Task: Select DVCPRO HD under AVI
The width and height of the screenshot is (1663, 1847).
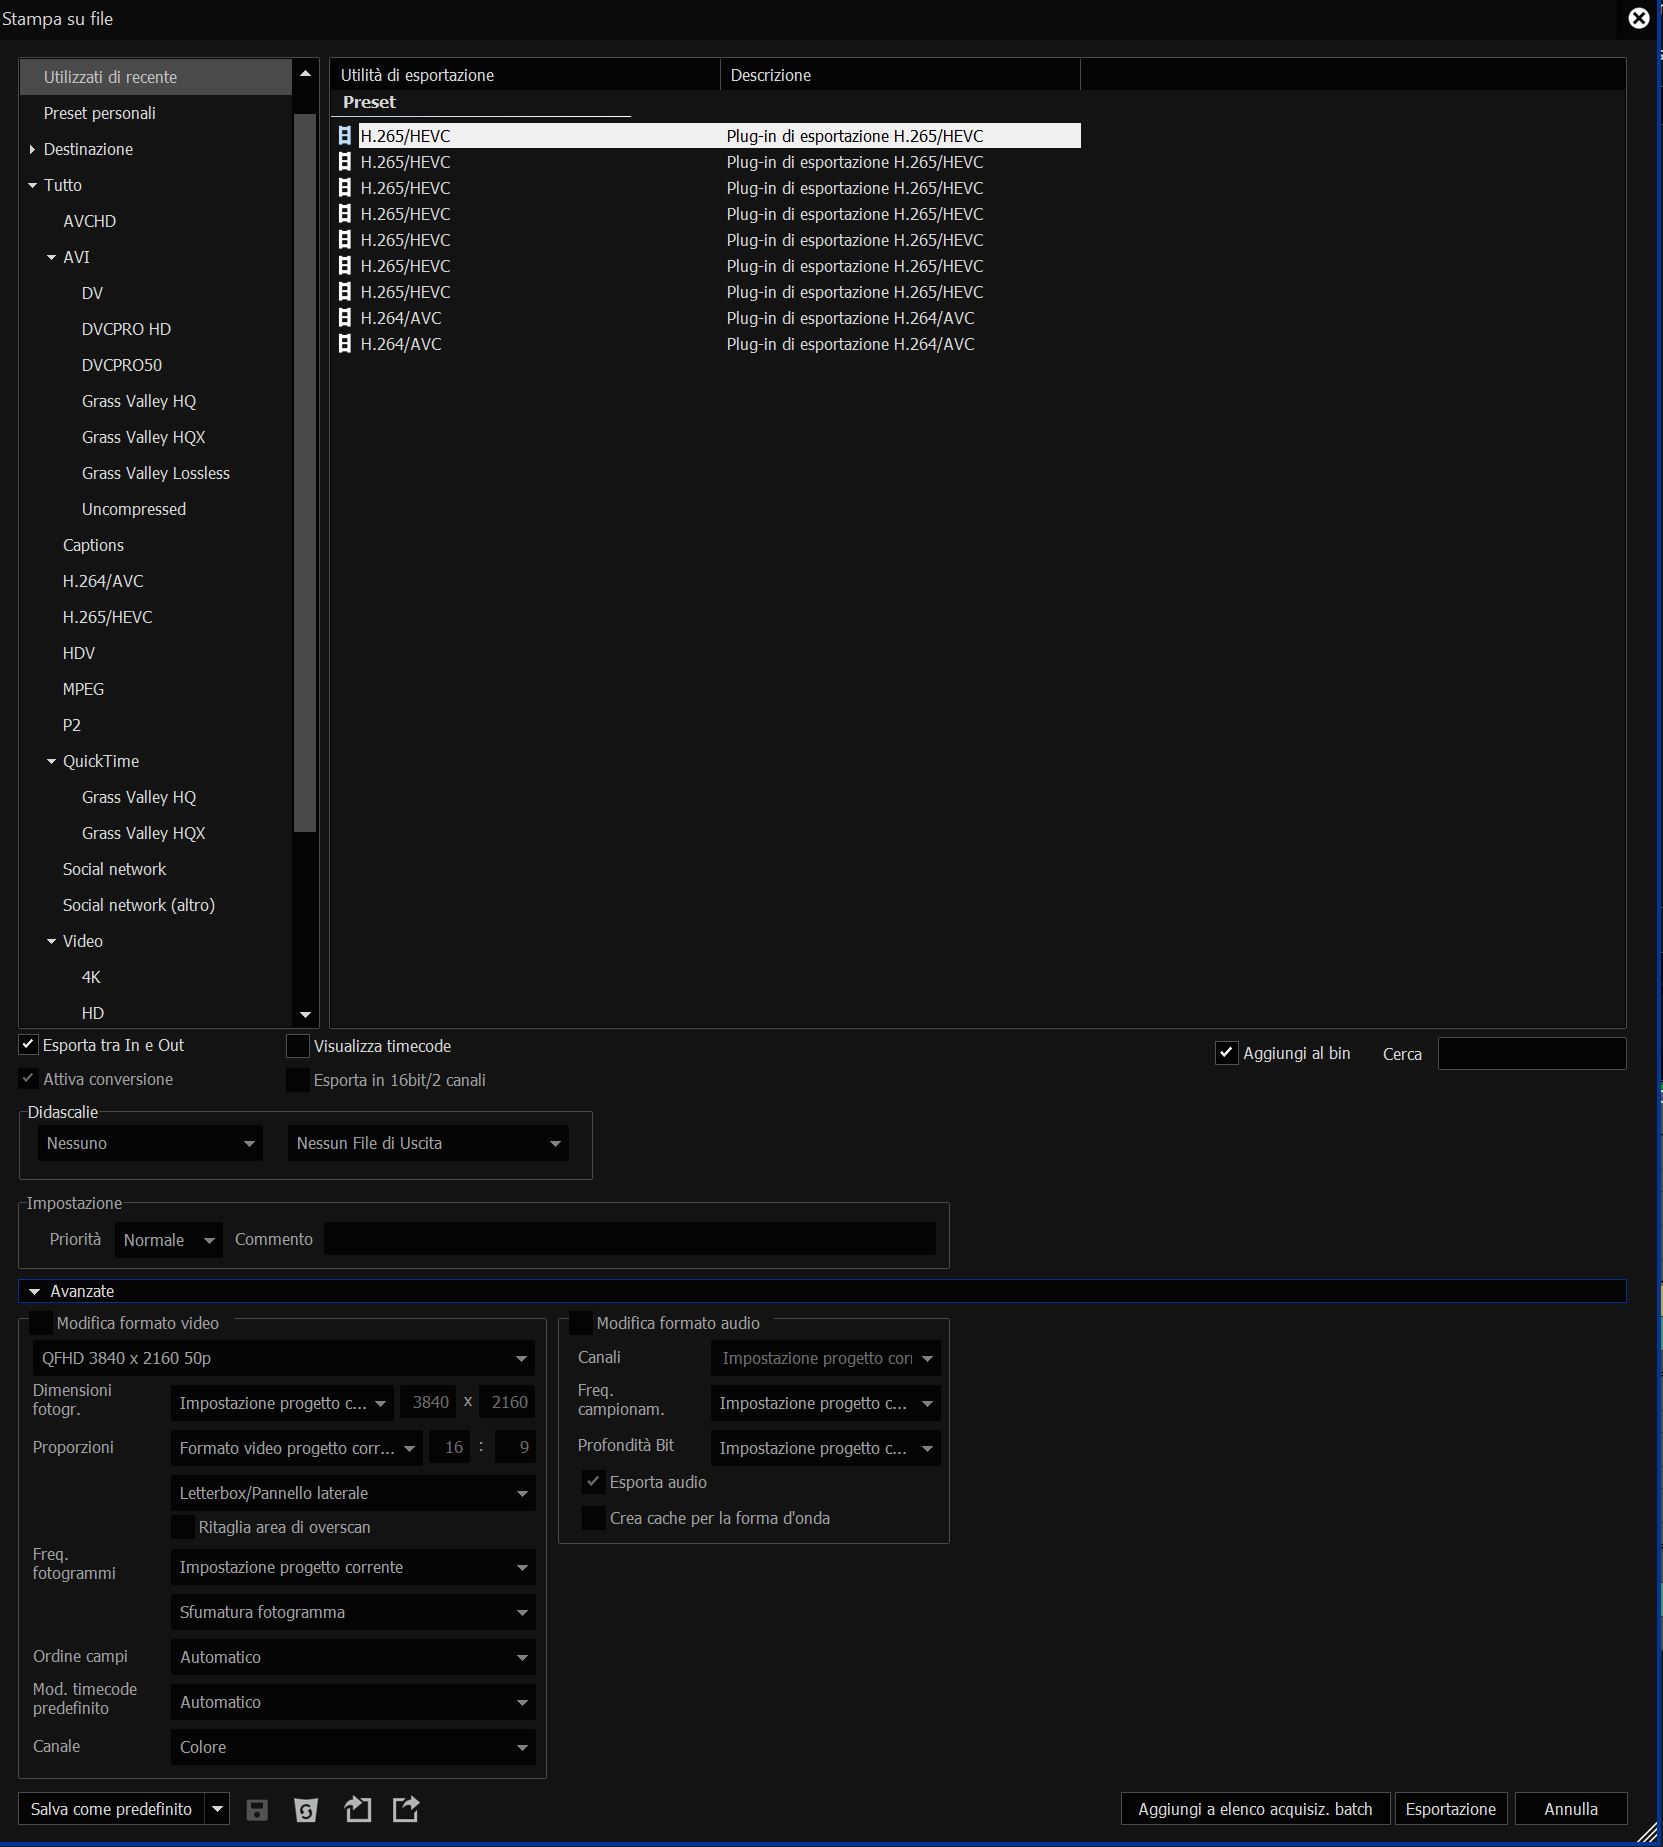Action: pyautogui.click(x=126, y=329)
